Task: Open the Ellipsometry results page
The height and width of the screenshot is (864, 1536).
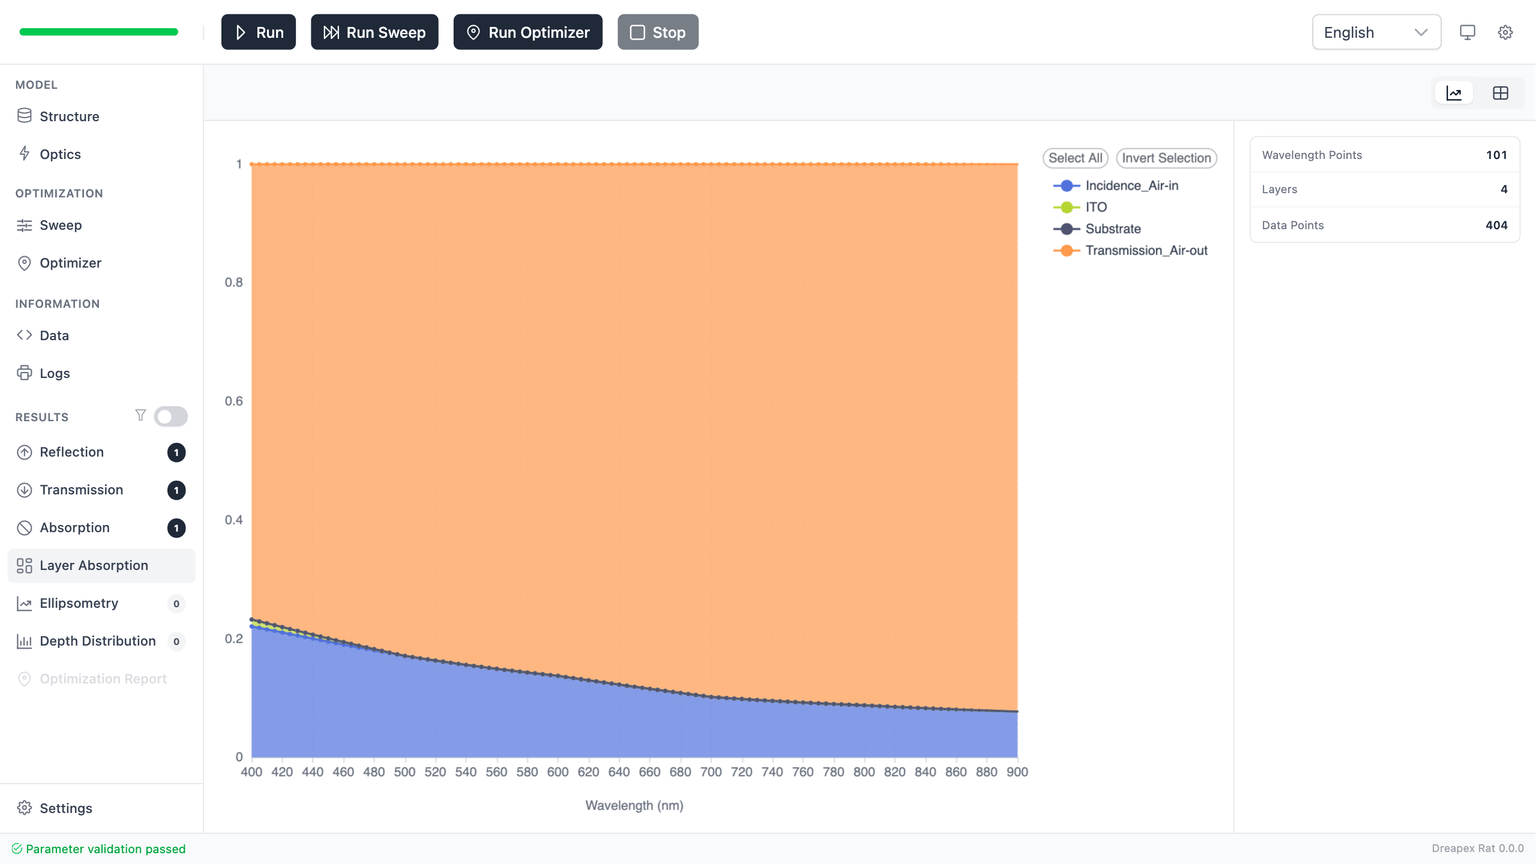Action: click(x=79, y=603)
